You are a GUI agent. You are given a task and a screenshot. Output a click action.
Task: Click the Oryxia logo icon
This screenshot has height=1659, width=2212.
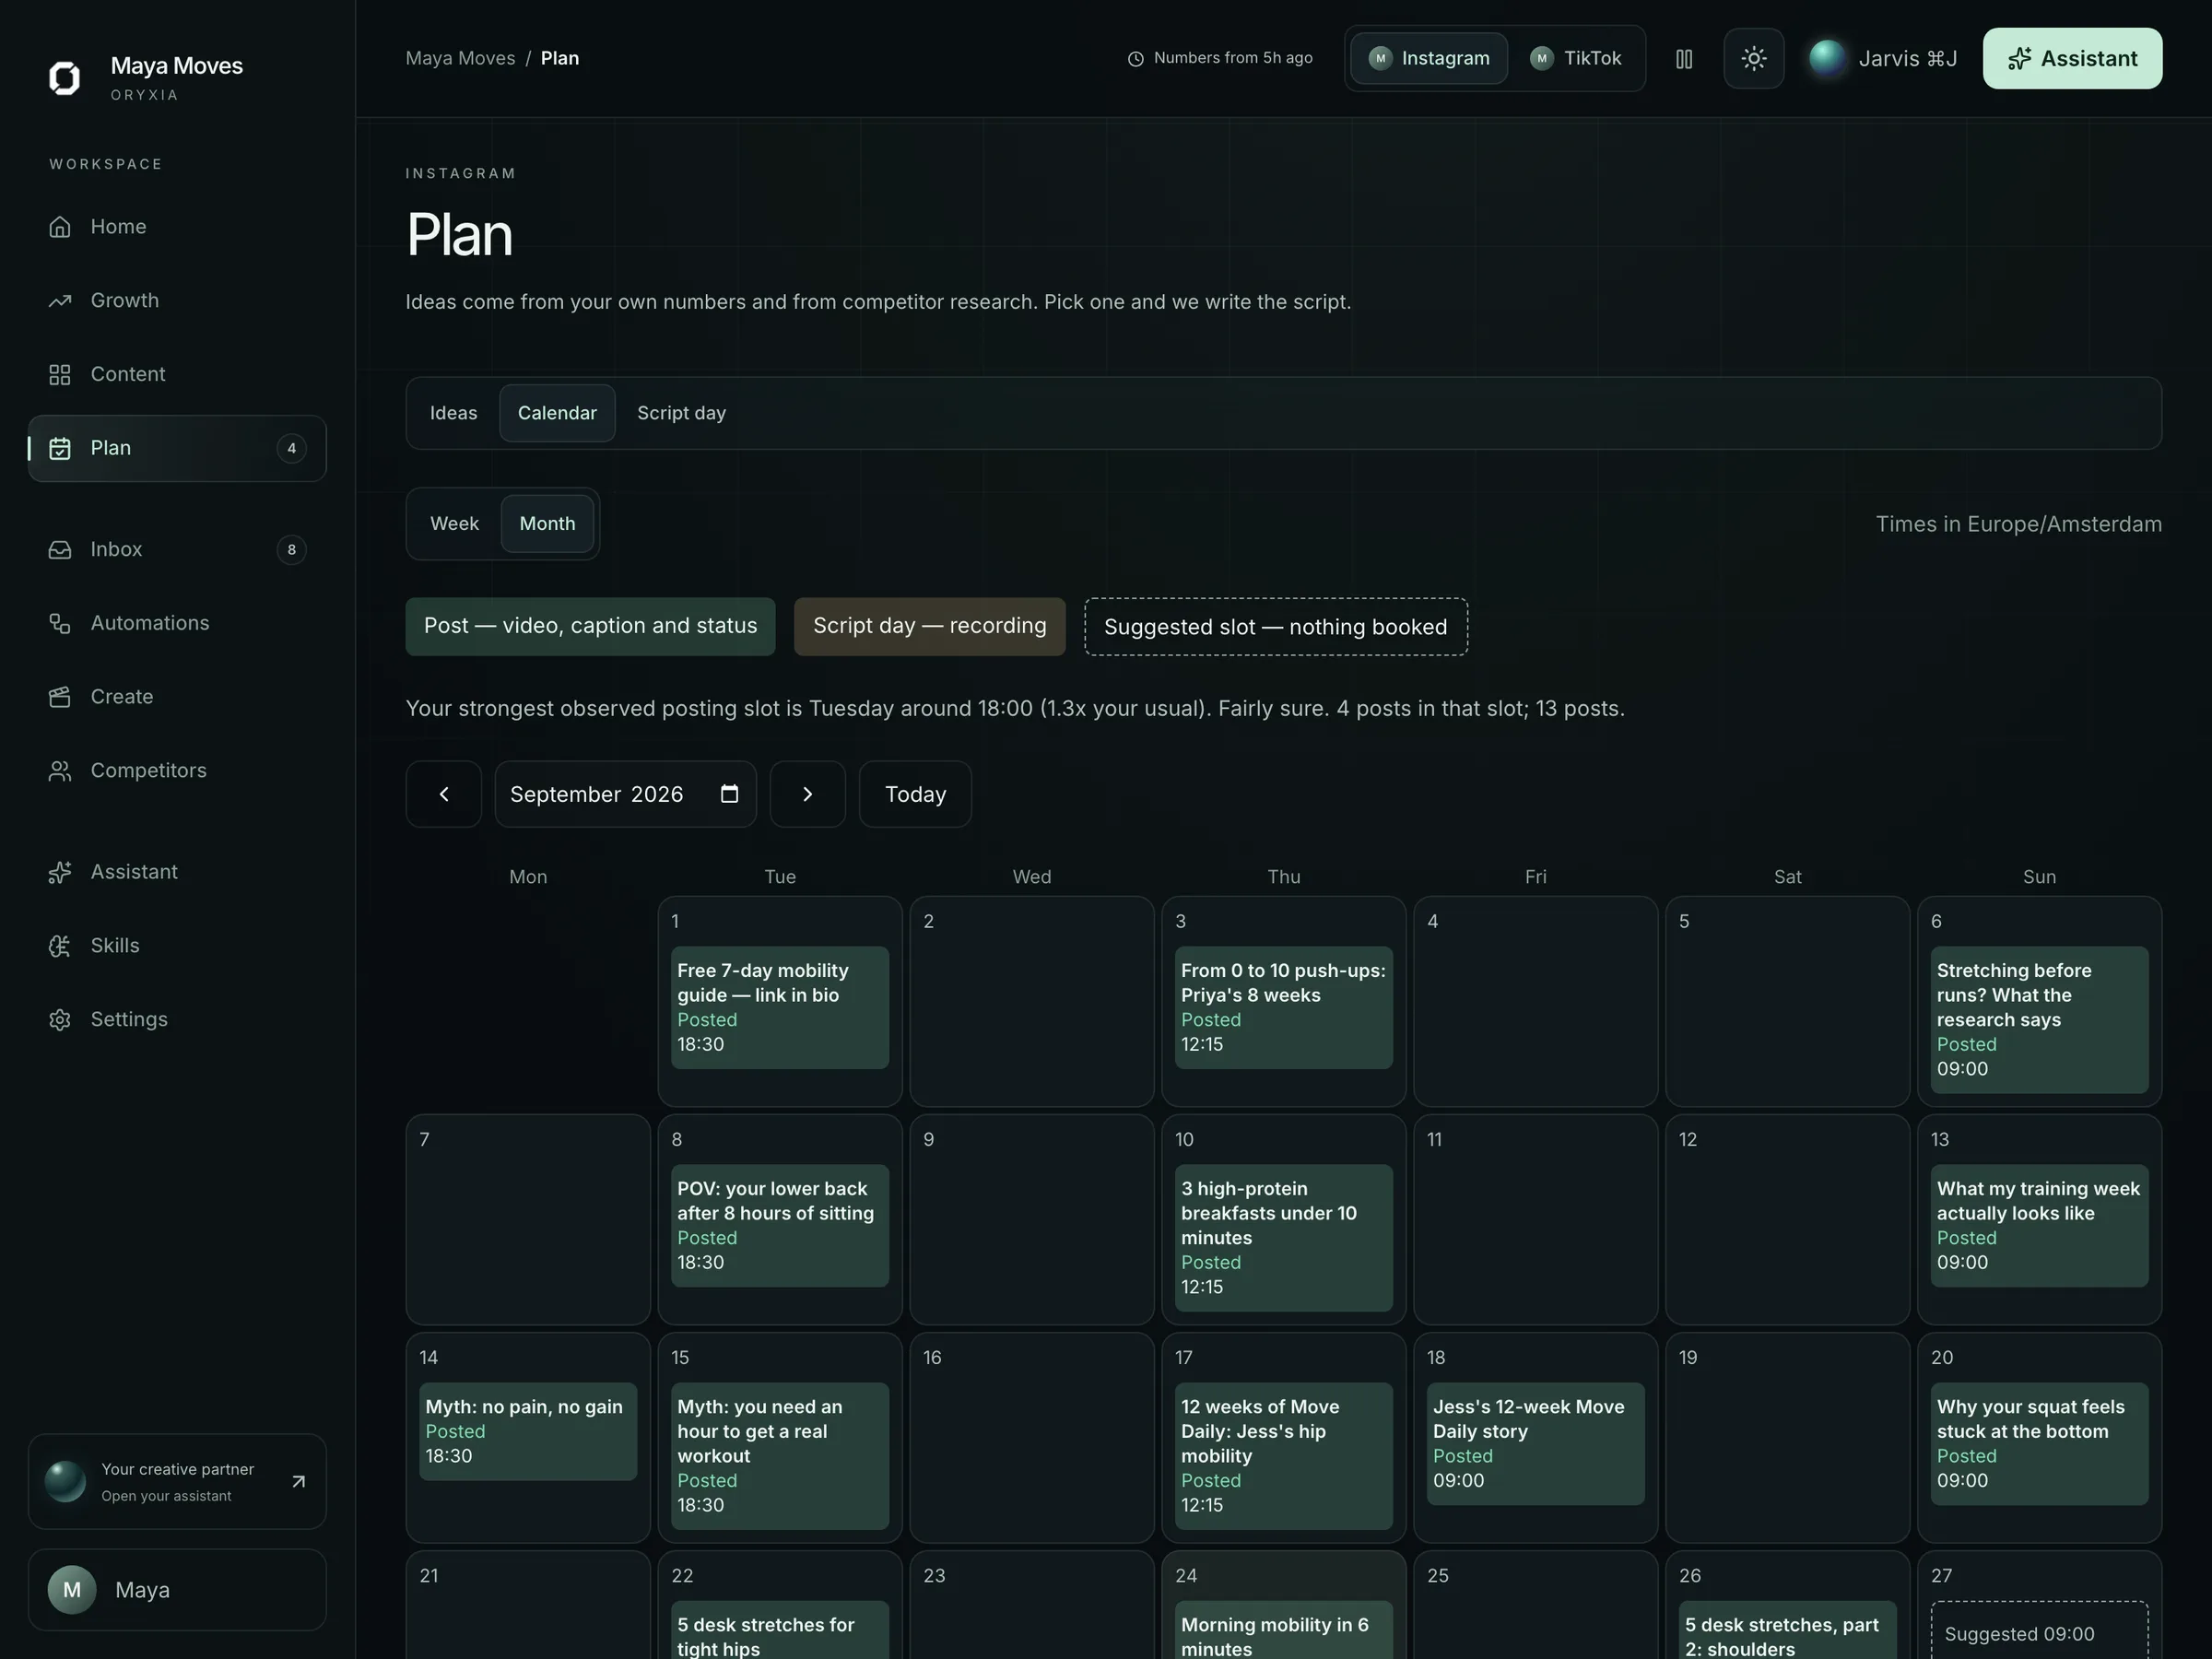point(65,78)
